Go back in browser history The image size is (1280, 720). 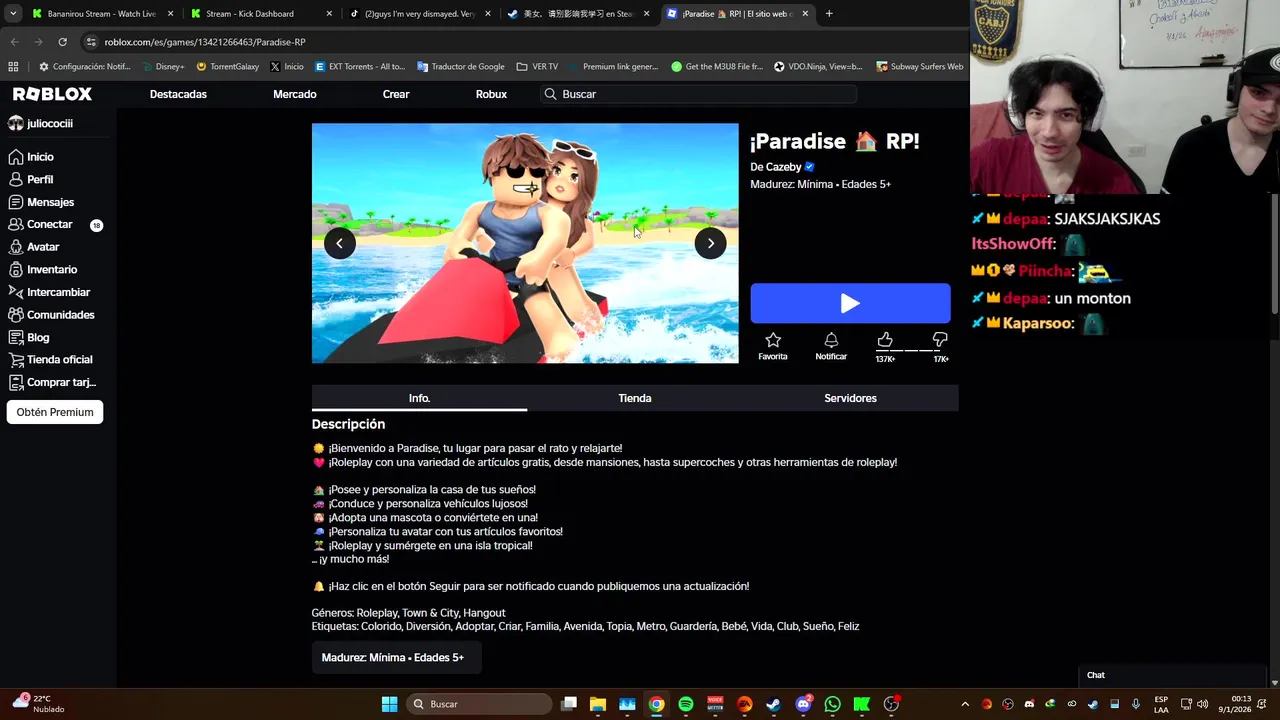[14, 42]
